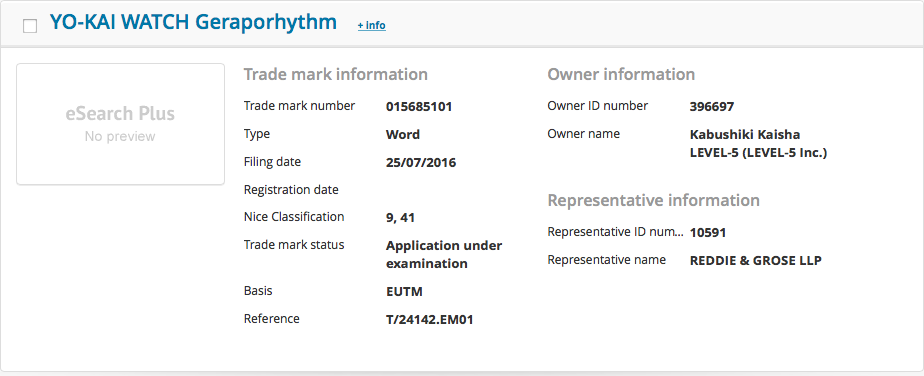Click the 'Trade mark number' label
This screenshot has height=376, width=924.
[299, 106]
